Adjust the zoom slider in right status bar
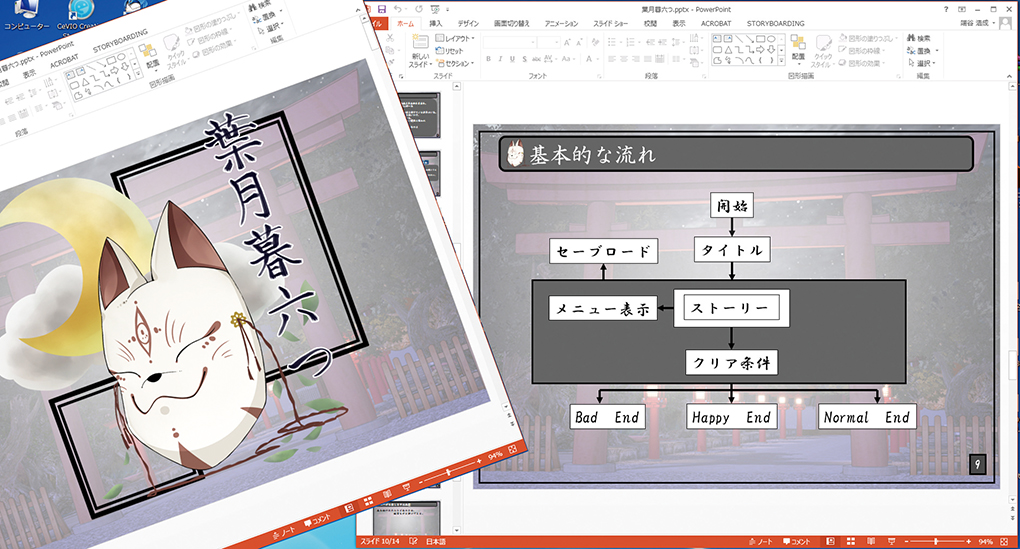The width and height of the screenshot is (1020, 549). click(936, 541)
